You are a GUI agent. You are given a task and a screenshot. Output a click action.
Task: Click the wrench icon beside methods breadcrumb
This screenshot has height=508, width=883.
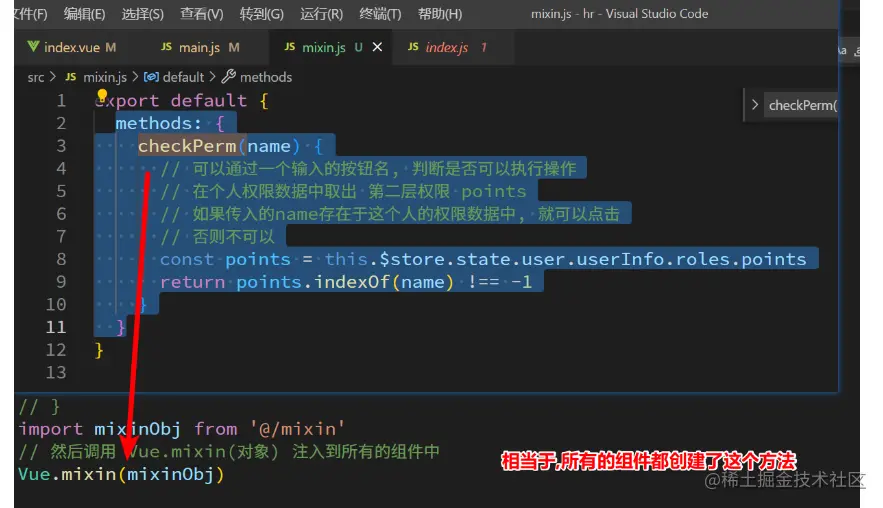[x=228, y=77]
